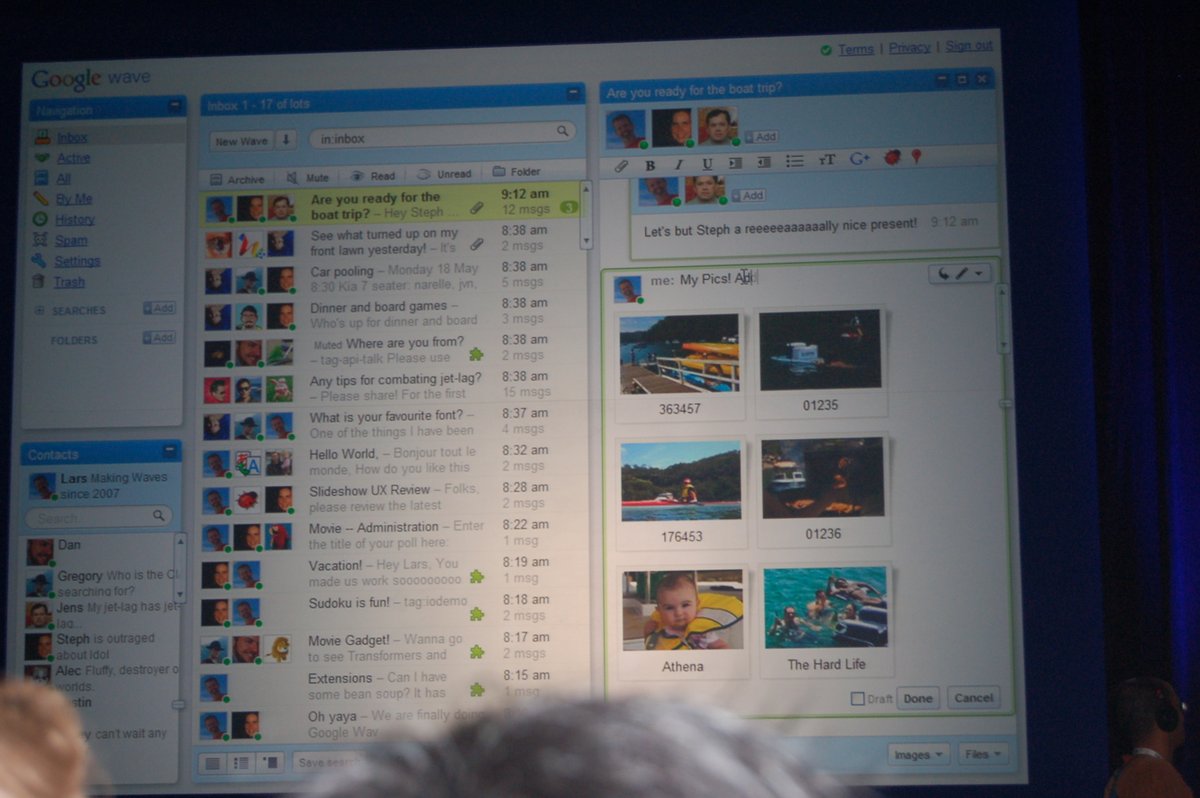
Task: Apply bold formatting in the wave editor
Action: pos(650,164)
